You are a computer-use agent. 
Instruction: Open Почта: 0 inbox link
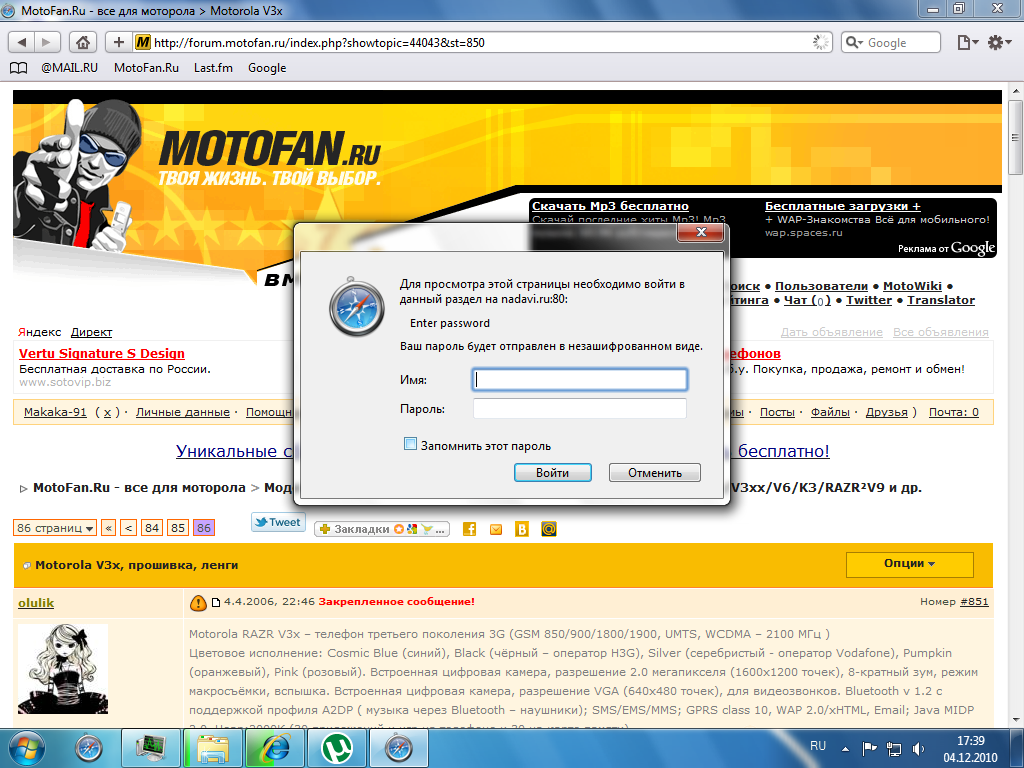(x=953, y=412)
